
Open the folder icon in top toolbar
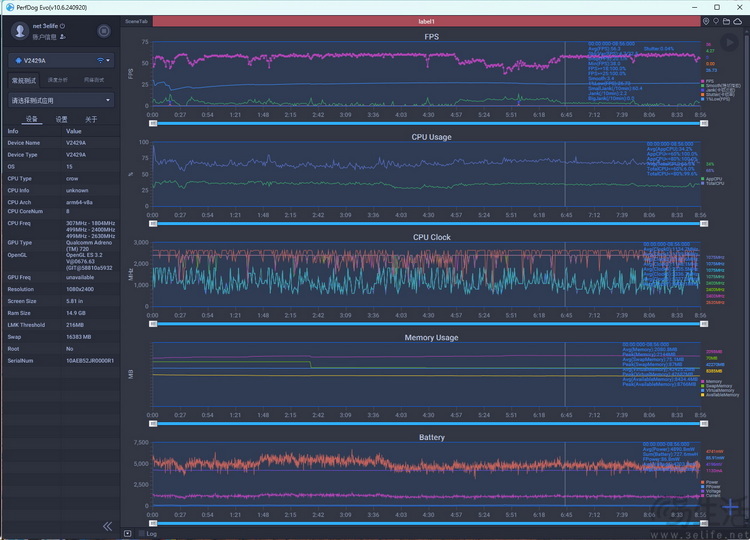(726, 22)
